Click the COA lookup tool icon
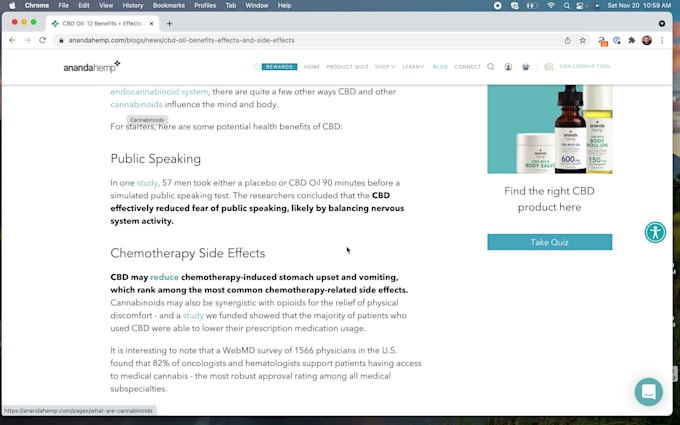Image resolution: width=680 pixels, height=425 pixels. point(549,66)
